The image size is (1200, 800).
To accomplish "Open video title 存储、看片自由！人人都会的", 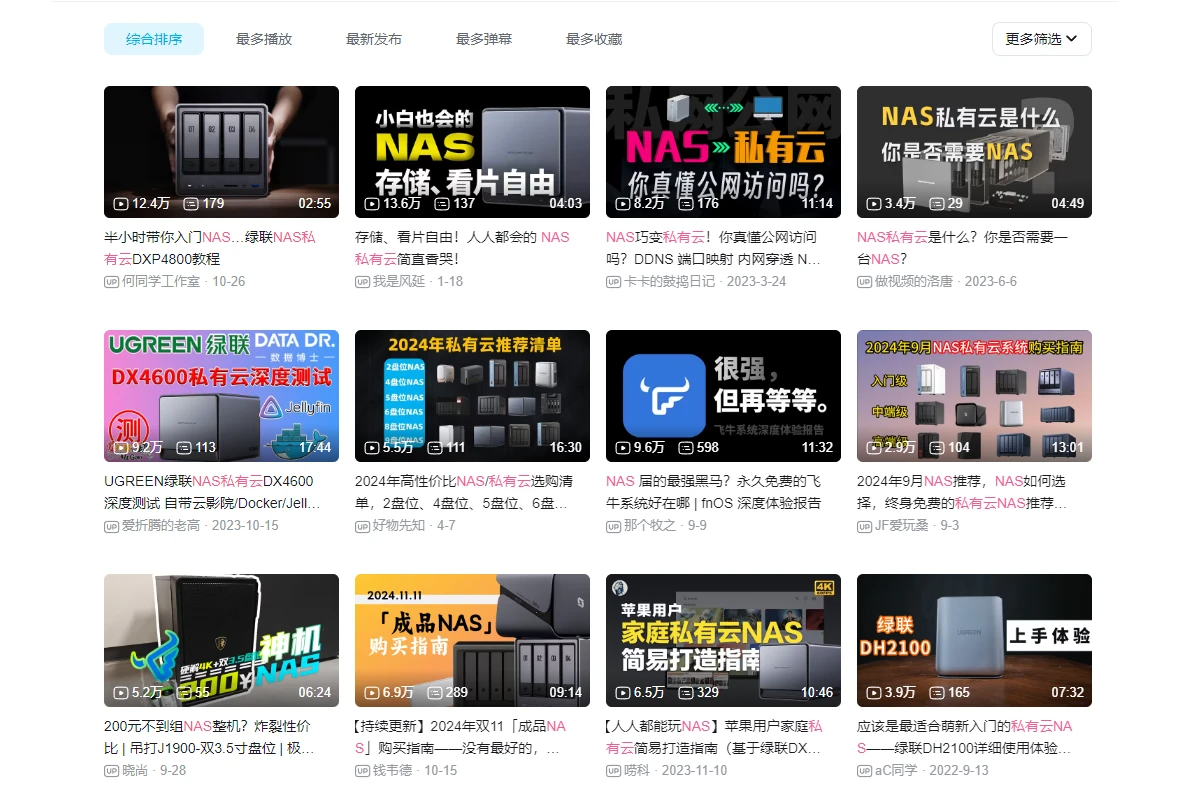I will coord(462,248).
